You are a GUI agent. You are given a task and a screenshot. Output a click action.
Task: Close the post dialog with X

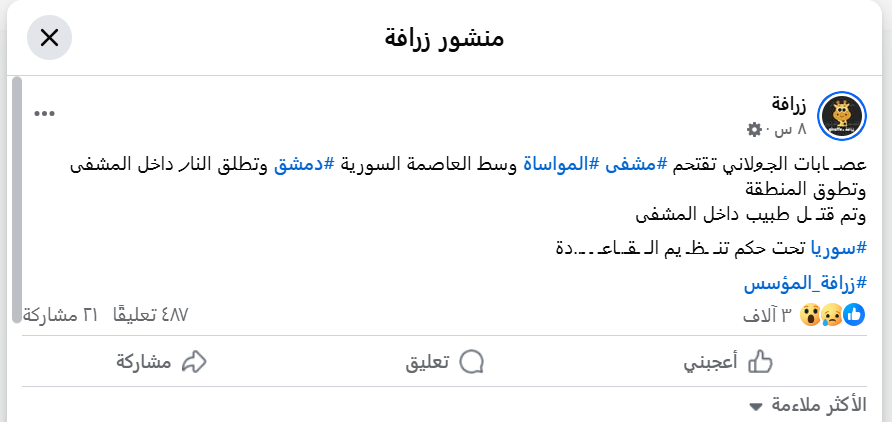tap(49, 39)
